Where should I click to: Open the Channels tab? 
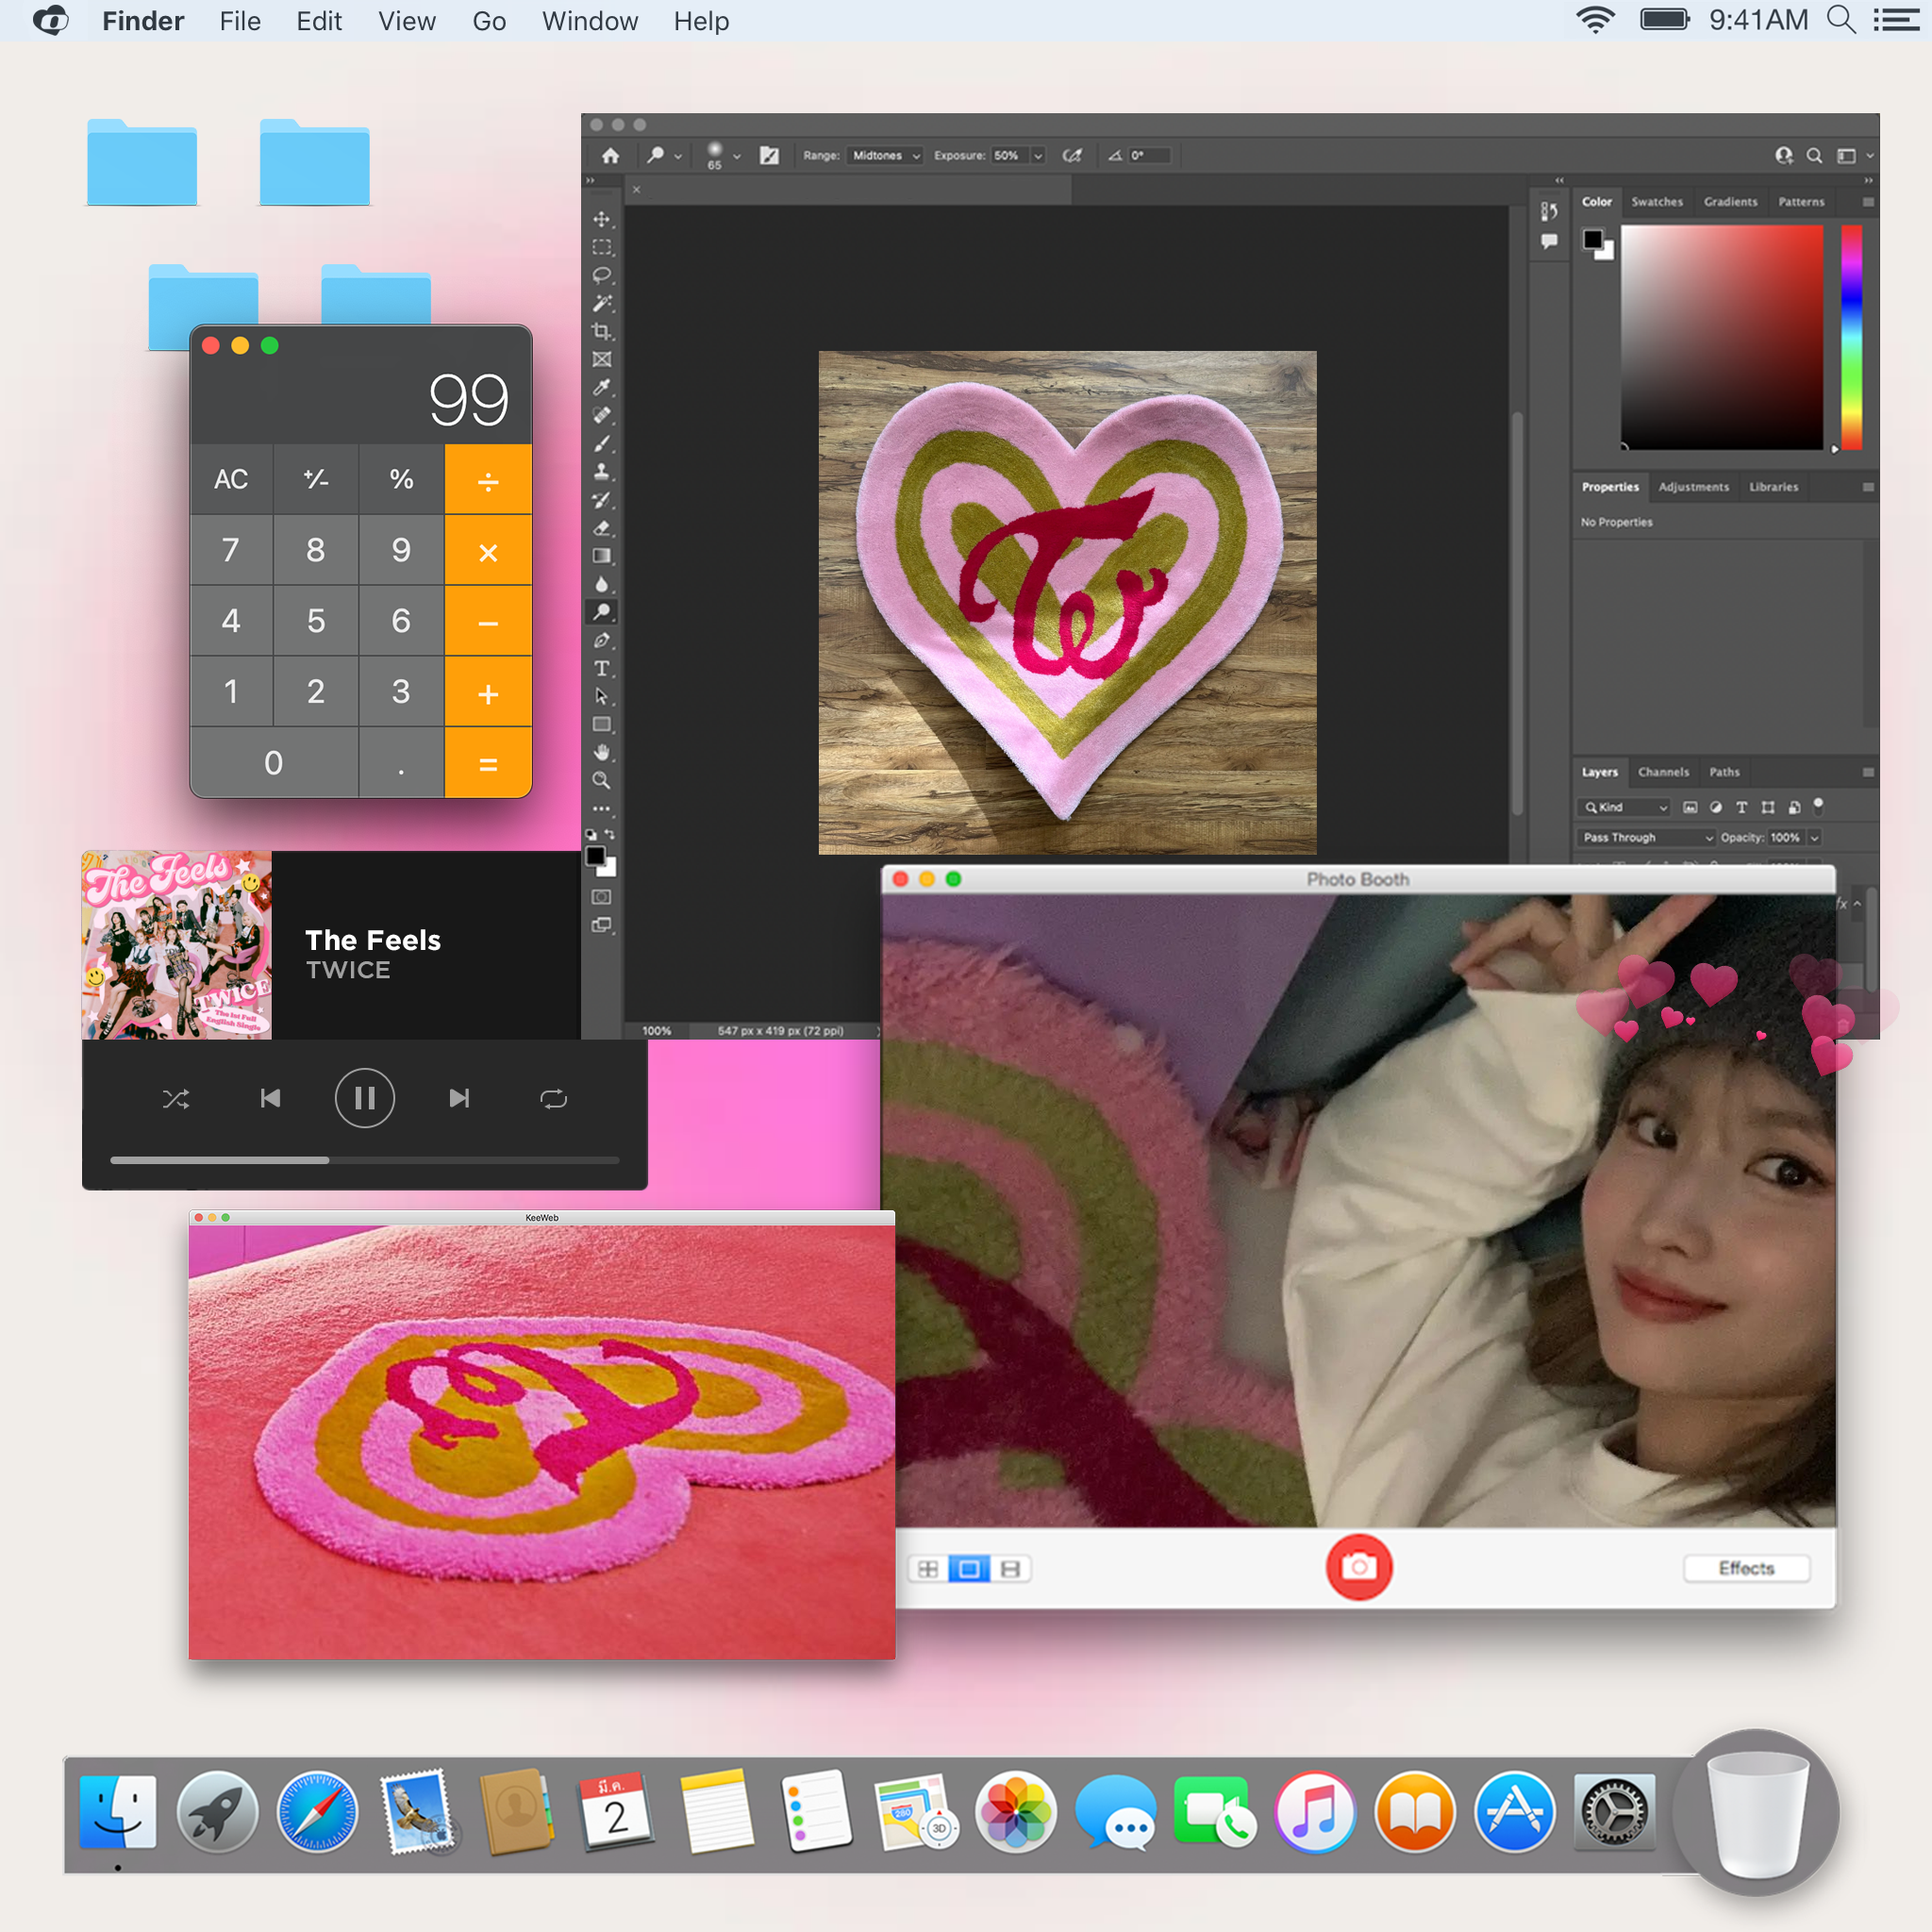point(1663,772)
